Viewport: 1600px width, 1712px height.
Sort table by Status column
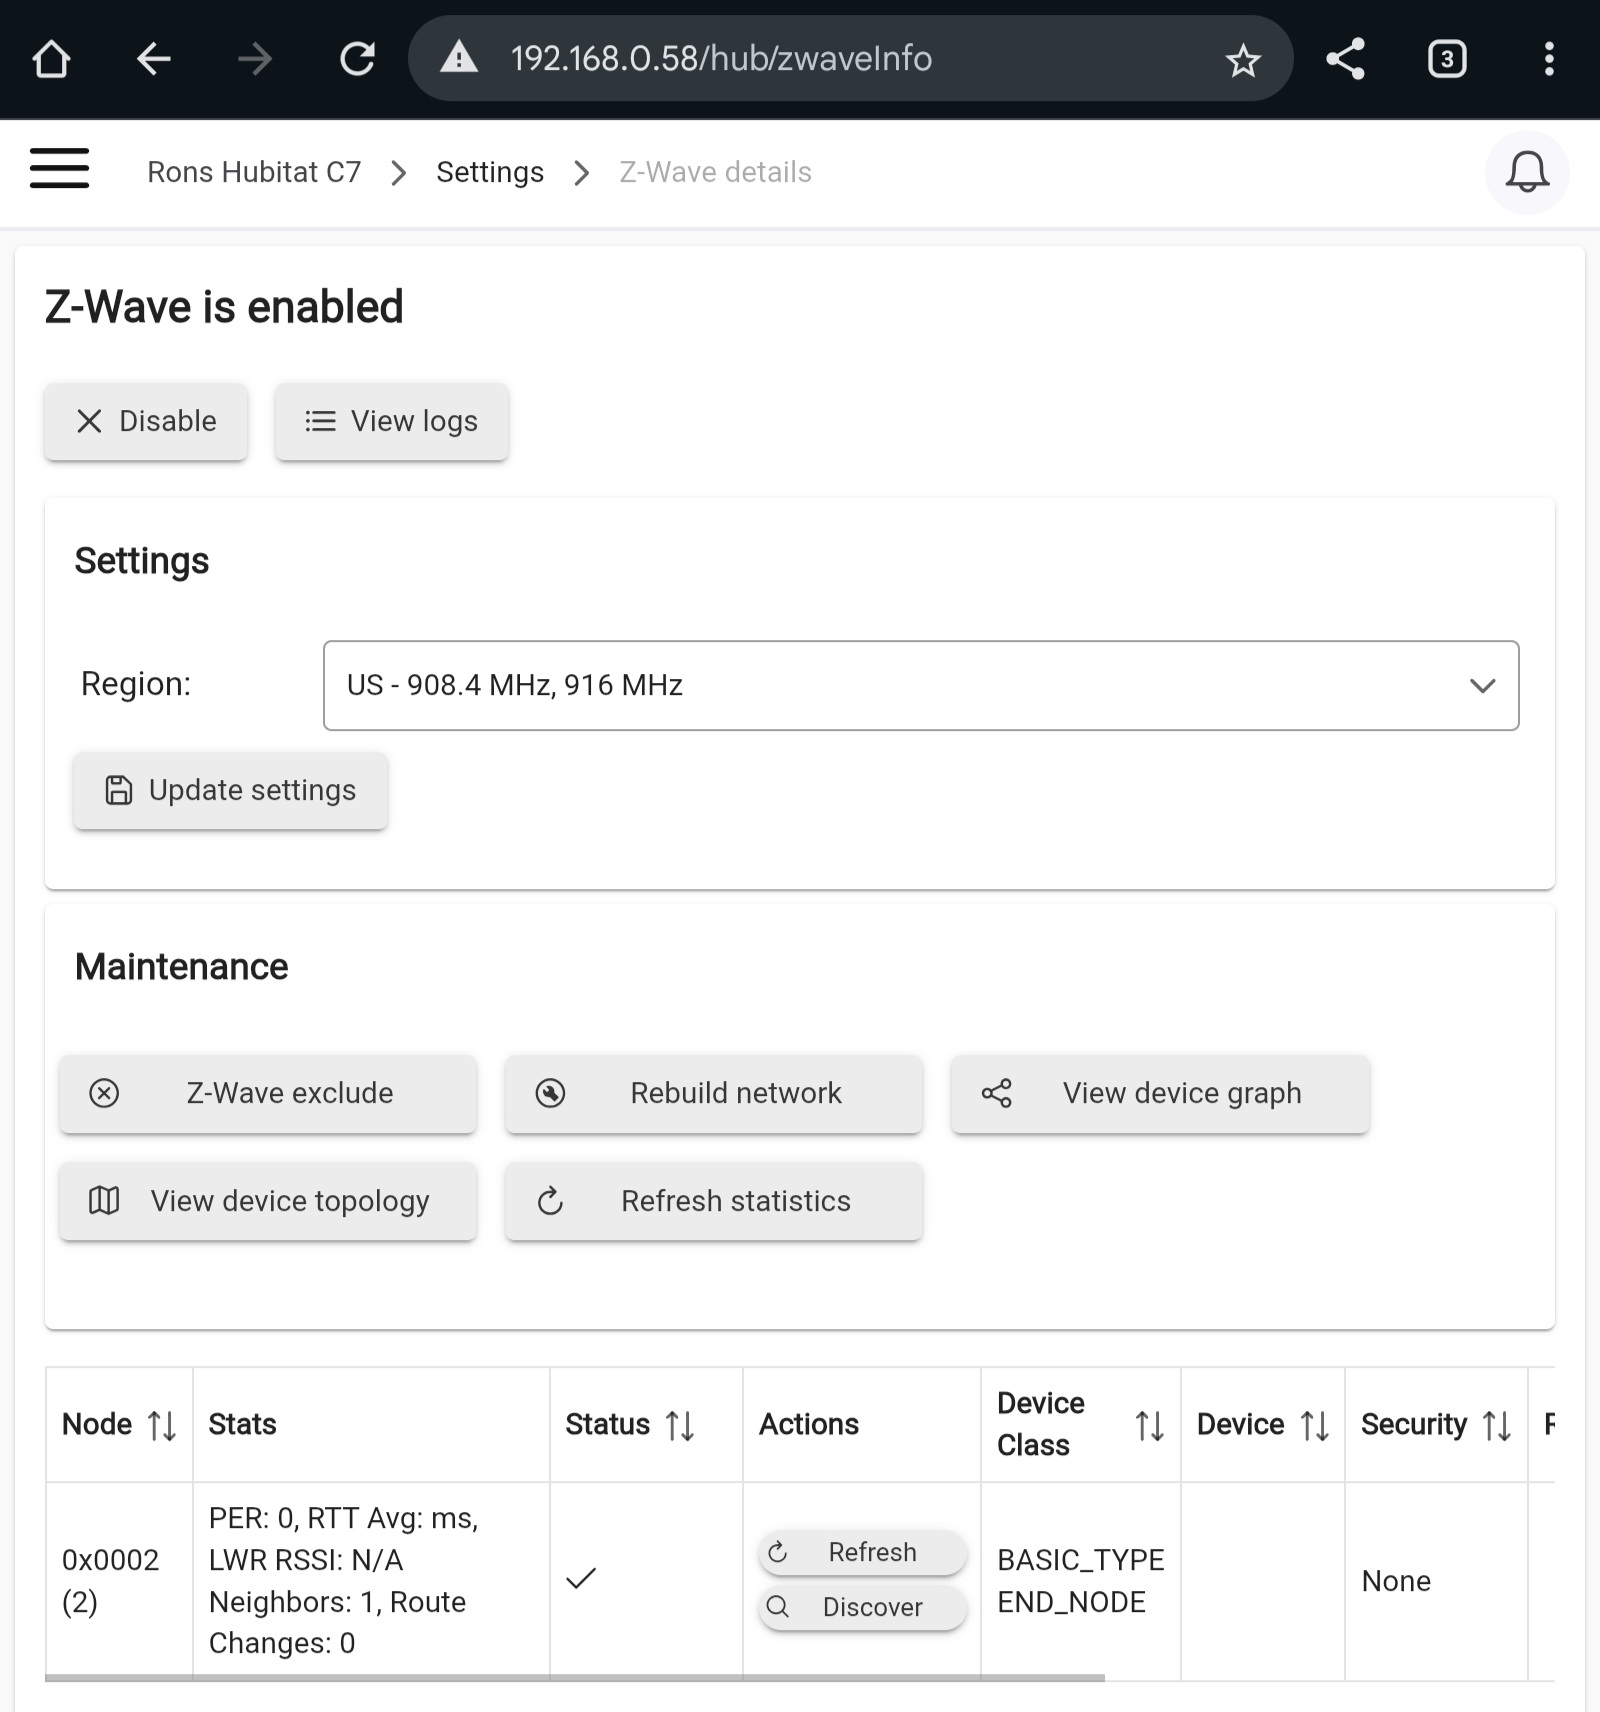pyautogui.click(x=680, y=1425)
